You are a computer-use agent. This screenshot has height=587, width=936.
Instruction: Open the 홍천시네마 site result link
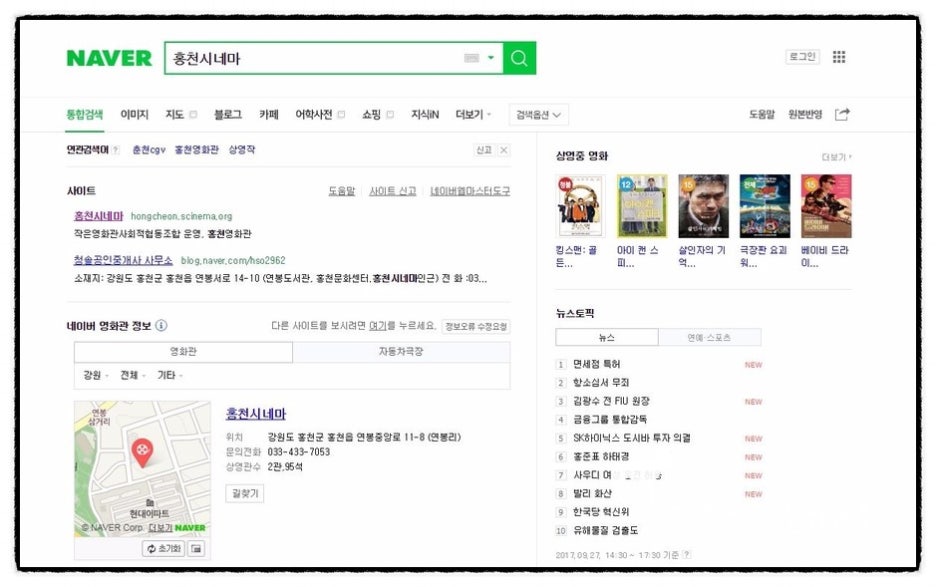[x=98, y=216]
